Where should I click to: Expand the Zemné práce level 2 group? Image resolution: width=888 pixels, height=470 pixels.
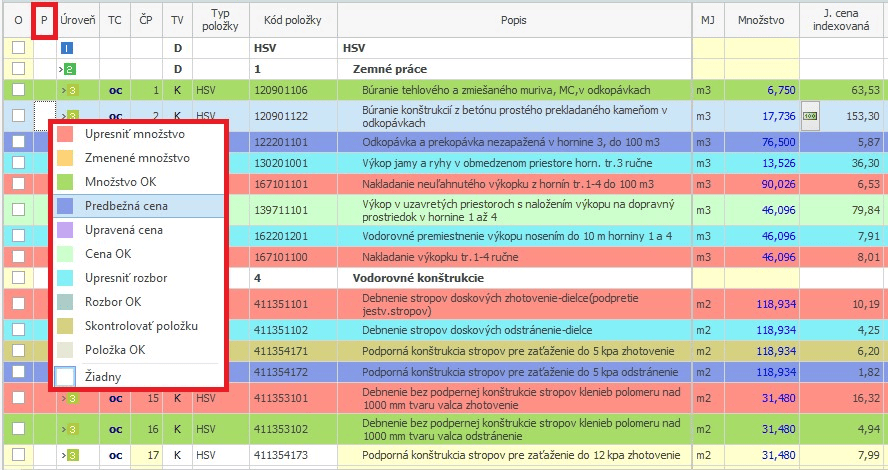pyautogui.click(x=62, y=69)
